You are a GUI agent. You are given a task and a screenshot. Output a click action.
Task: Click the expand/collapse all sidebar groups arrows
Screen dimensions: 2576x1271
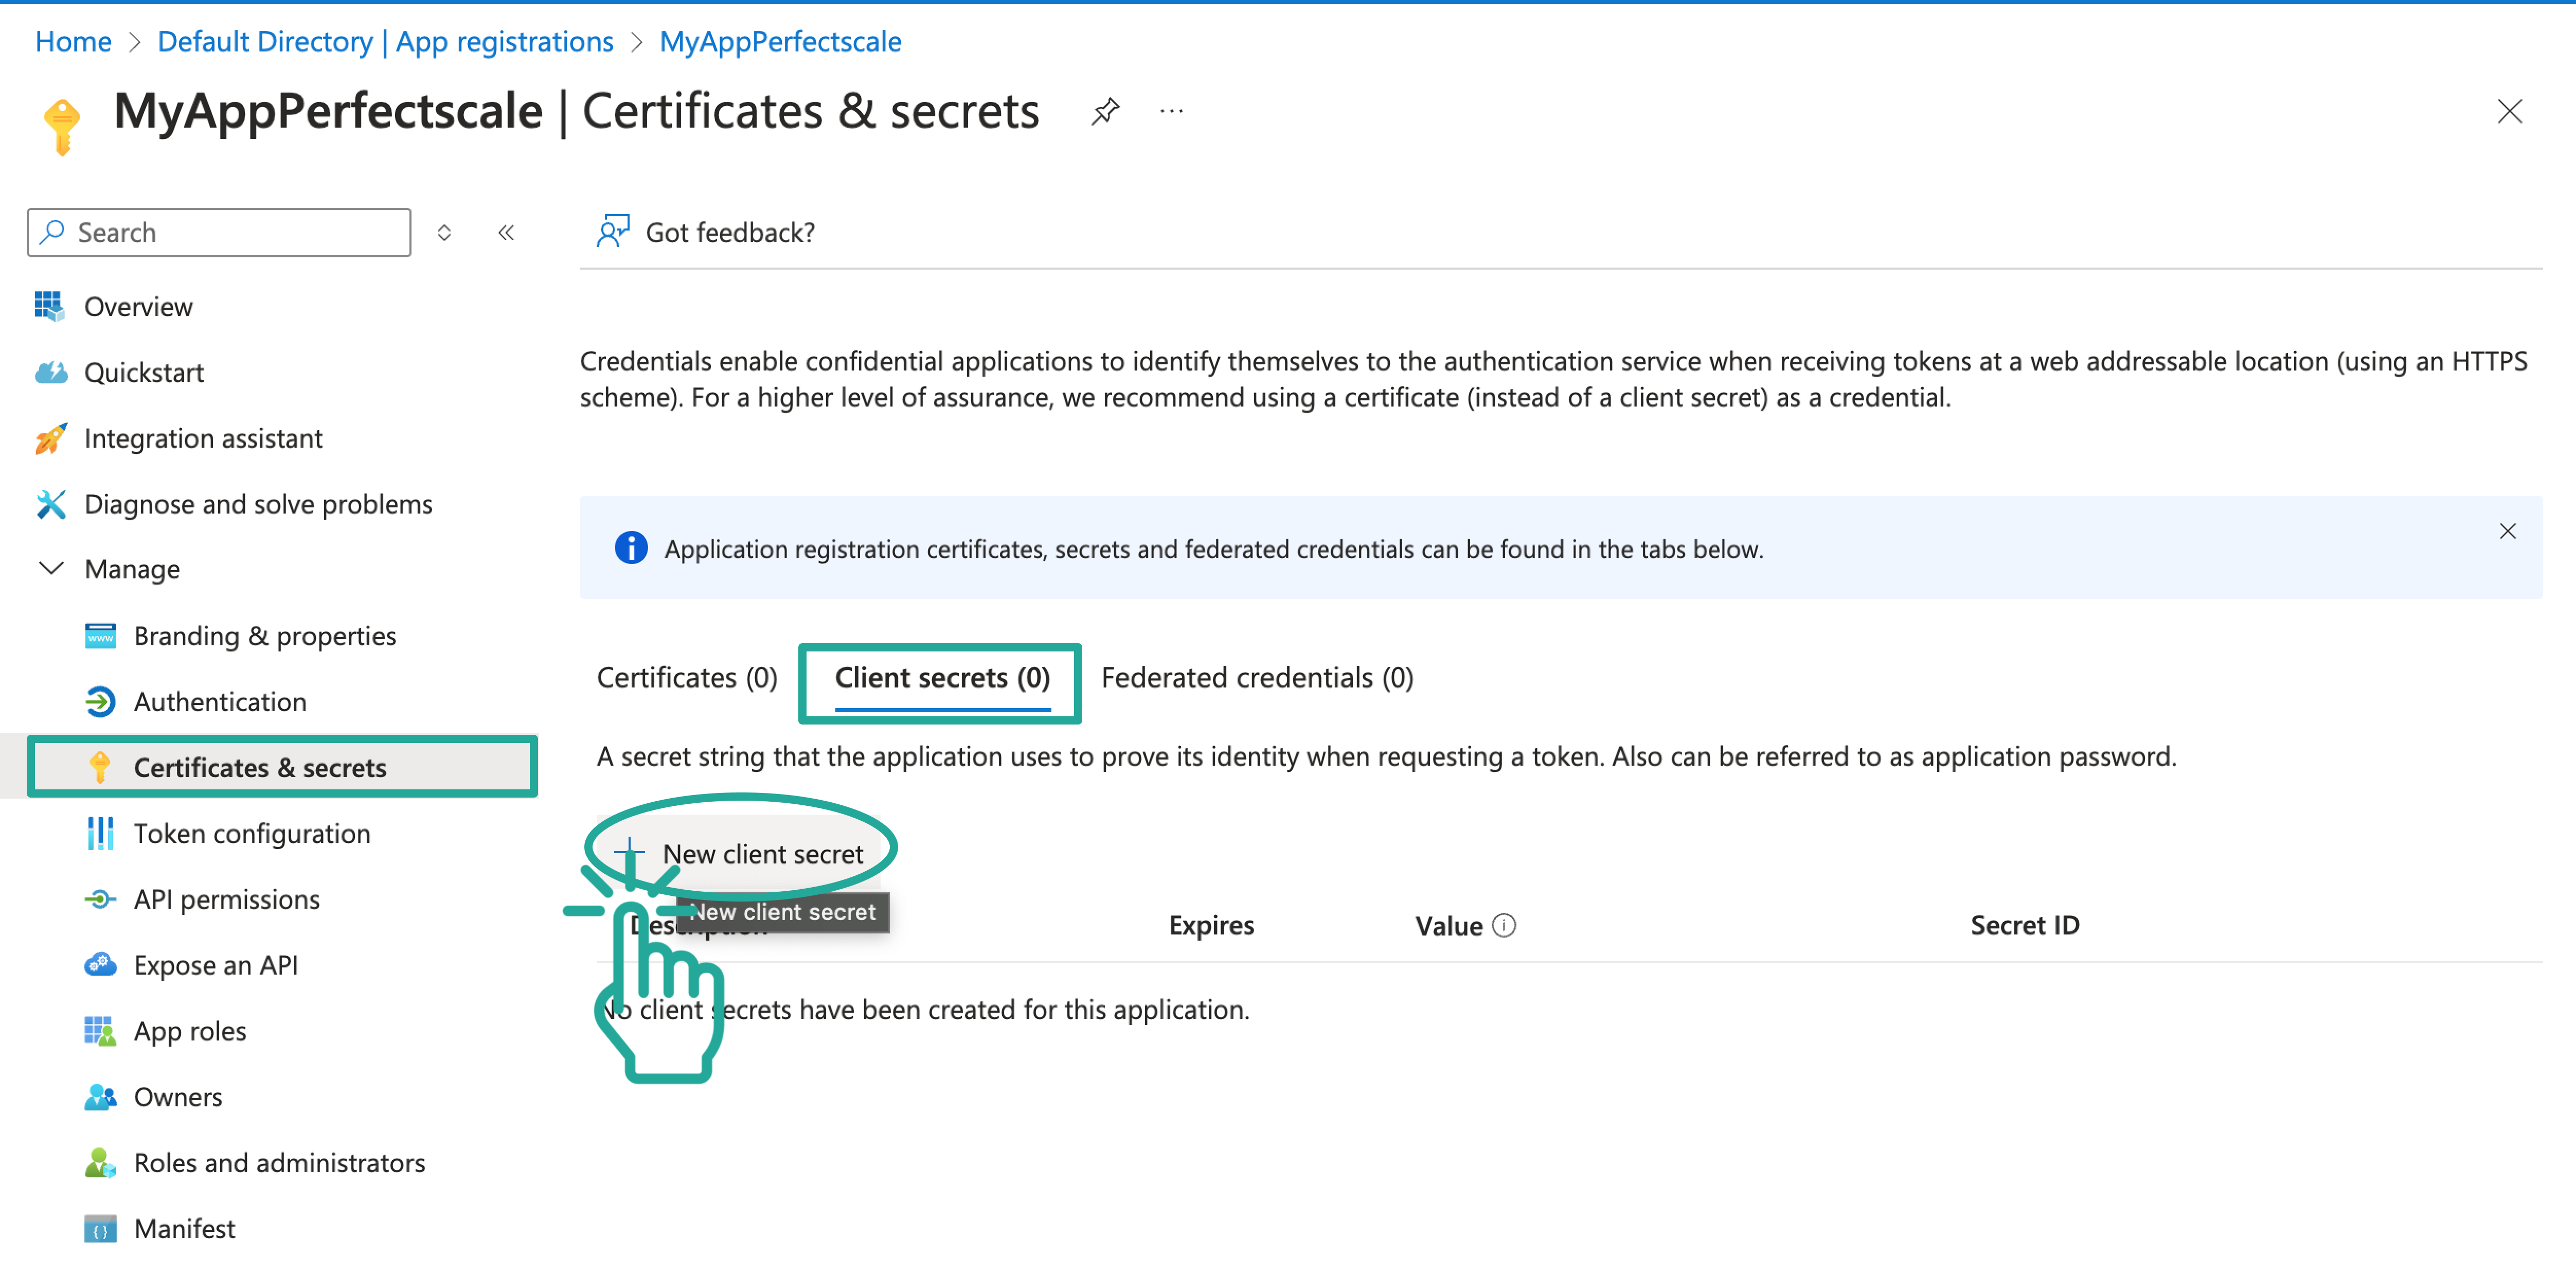444,232
